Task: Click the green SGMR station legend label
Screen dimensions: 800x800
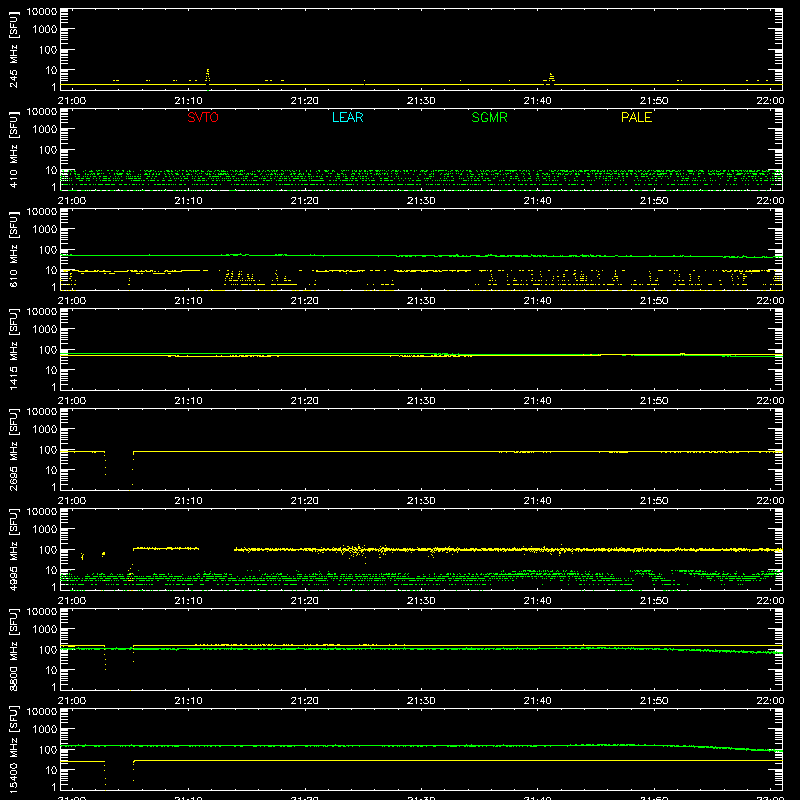Action: pyautogui.click(x=489, y=117)
